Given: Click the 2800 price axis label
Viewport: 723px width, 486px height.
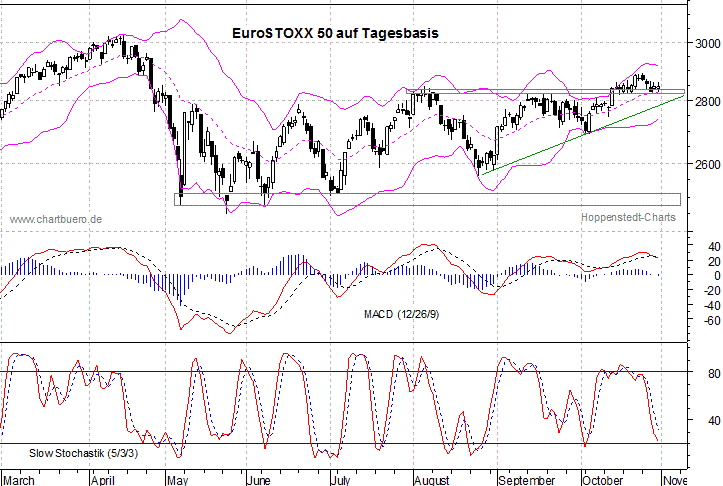Looking at the screenshot, I should coord(707,101).
